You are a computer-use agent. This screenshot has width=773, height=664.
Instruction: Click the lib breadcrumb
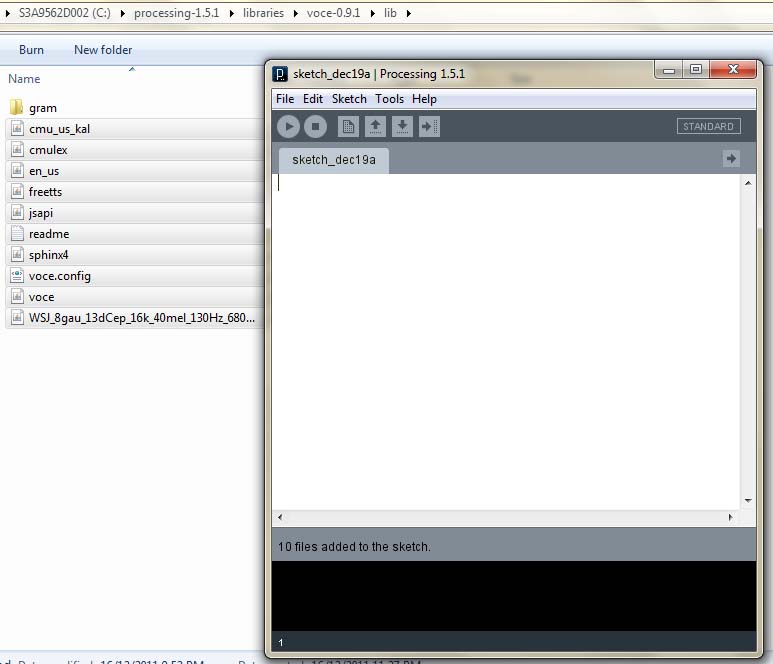(390, 13)
